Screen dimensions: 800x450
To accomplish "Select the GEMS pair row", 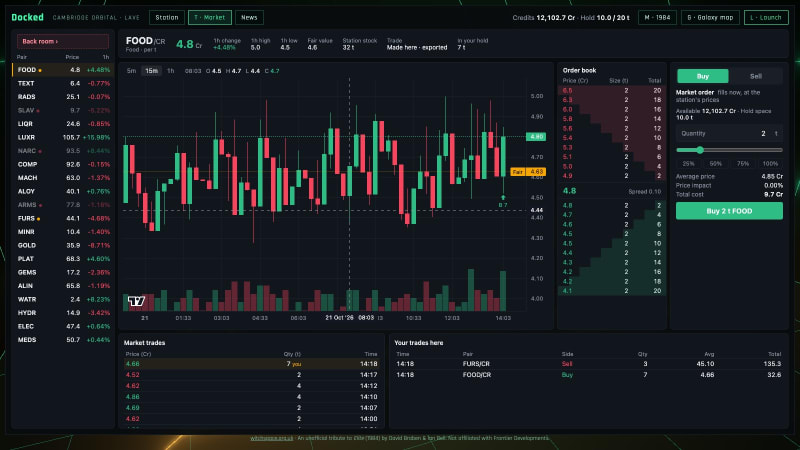I will click(x=62, y=272).
